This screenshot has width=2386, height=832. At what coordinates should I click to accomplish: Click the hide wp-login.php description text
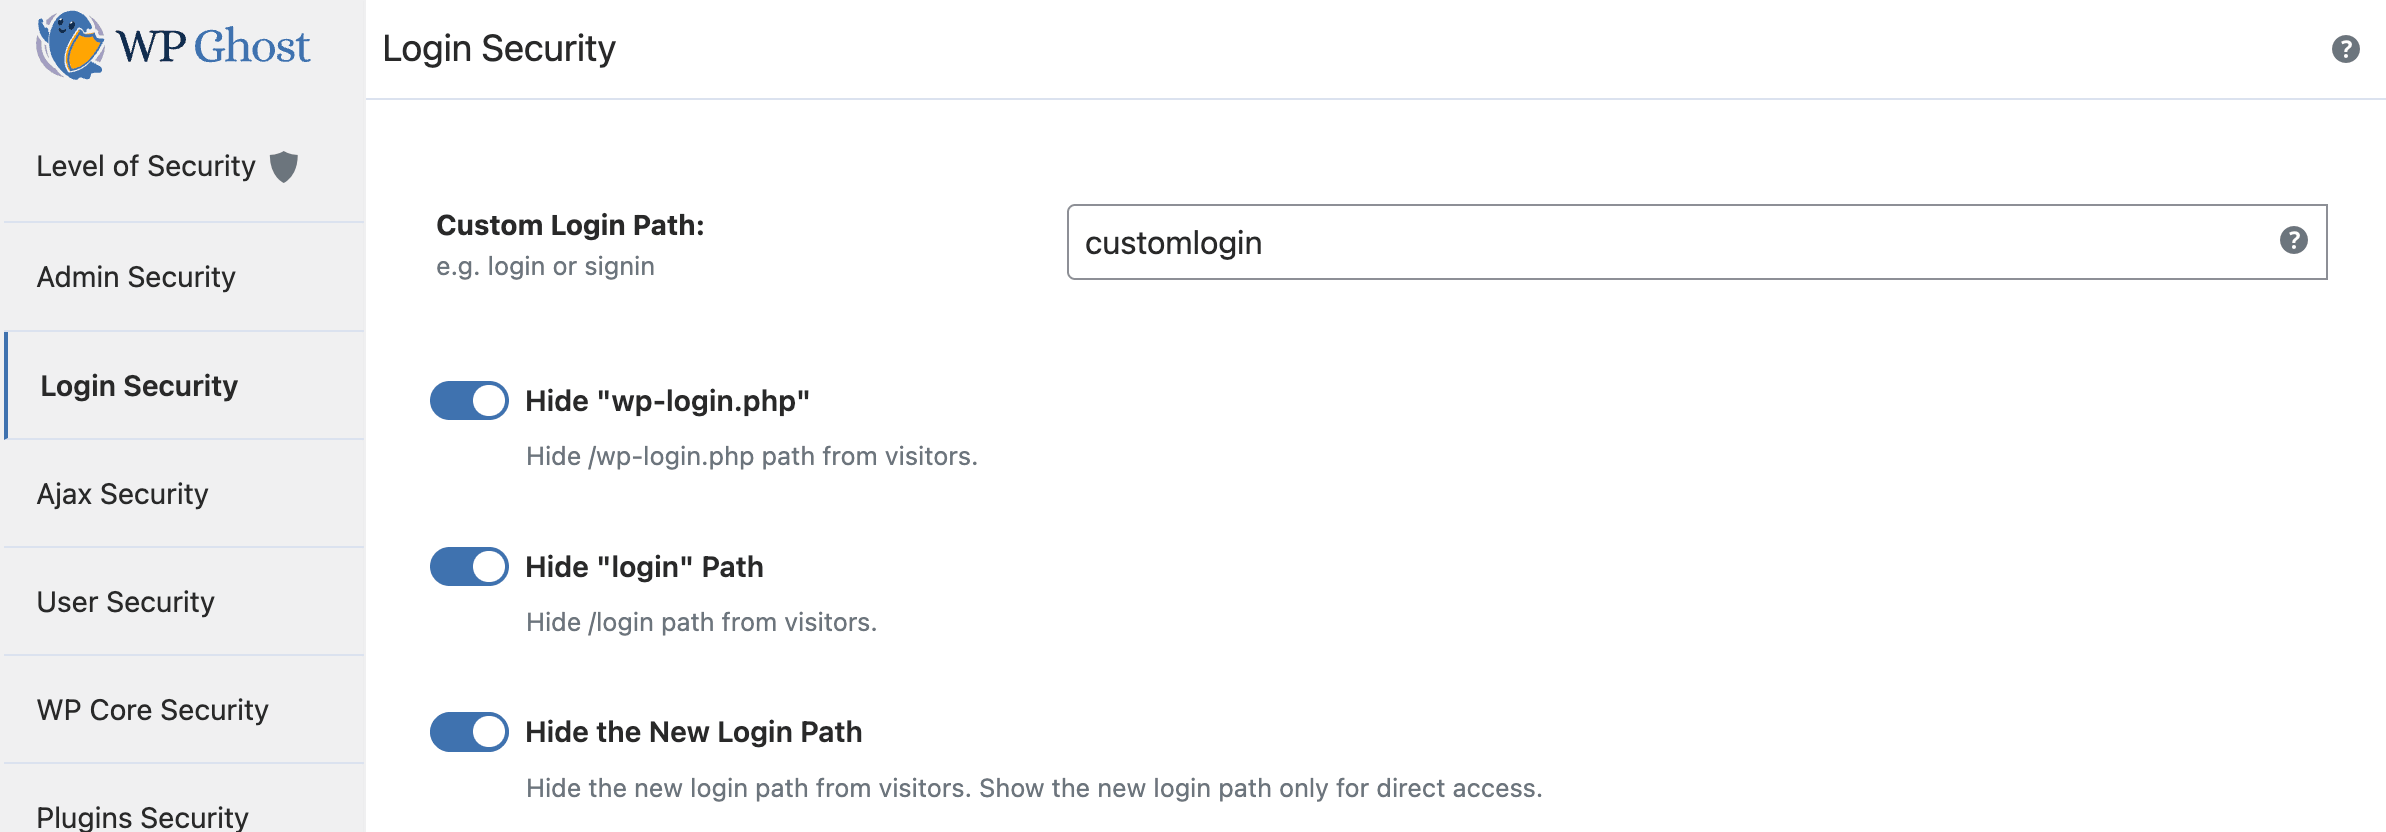751,456
